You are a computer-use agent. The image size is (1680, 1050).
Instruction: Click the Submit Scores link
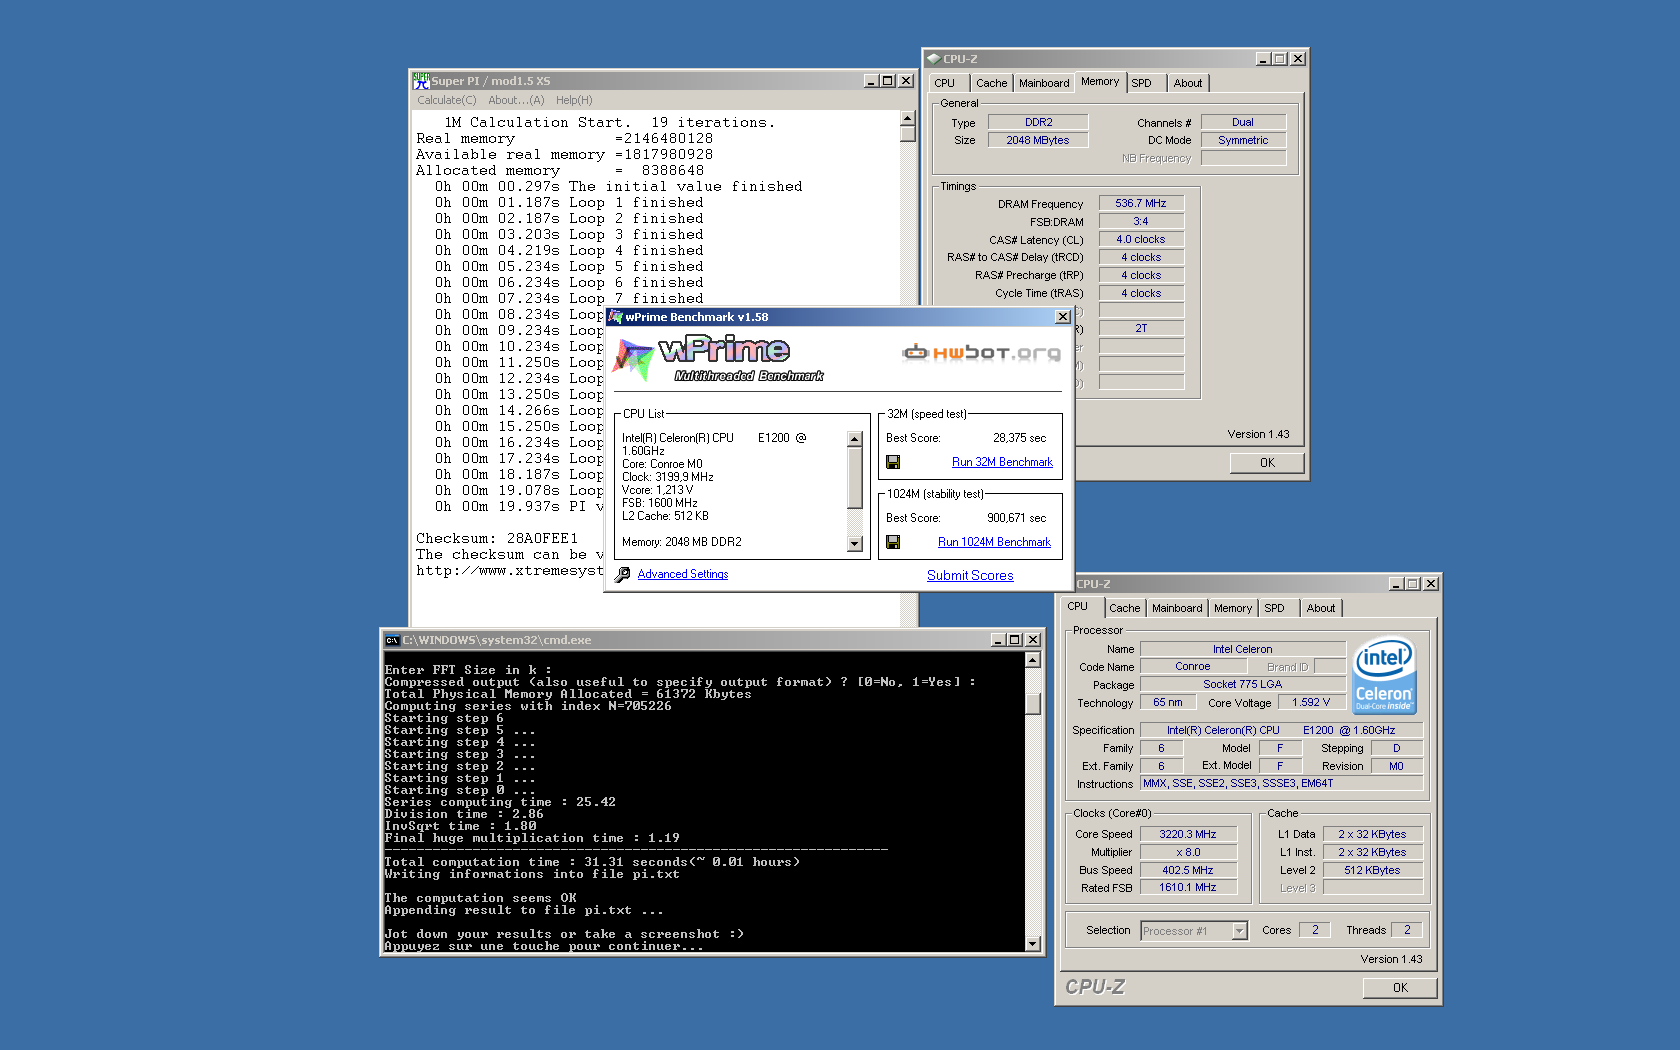970,575
